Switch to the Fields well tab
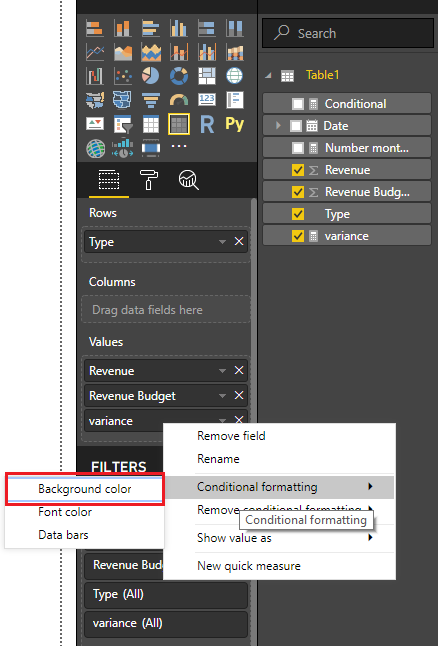This screenshot has width=438, height=646. (109, 180)
